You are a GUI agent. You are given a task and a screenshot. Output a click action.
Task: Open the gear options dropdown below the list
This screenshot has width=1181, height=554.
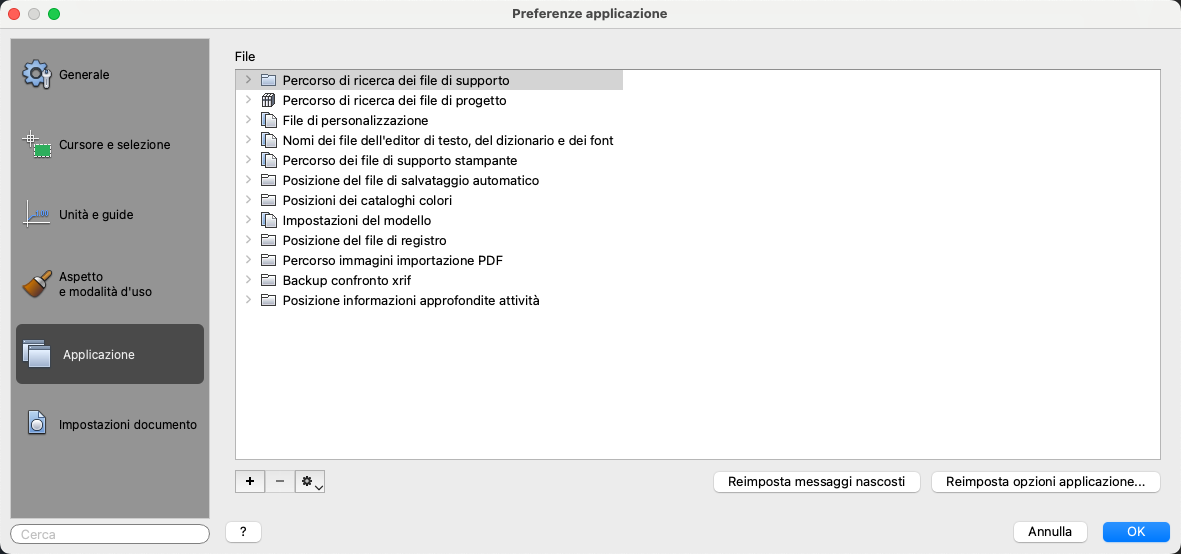coord(310,482)
